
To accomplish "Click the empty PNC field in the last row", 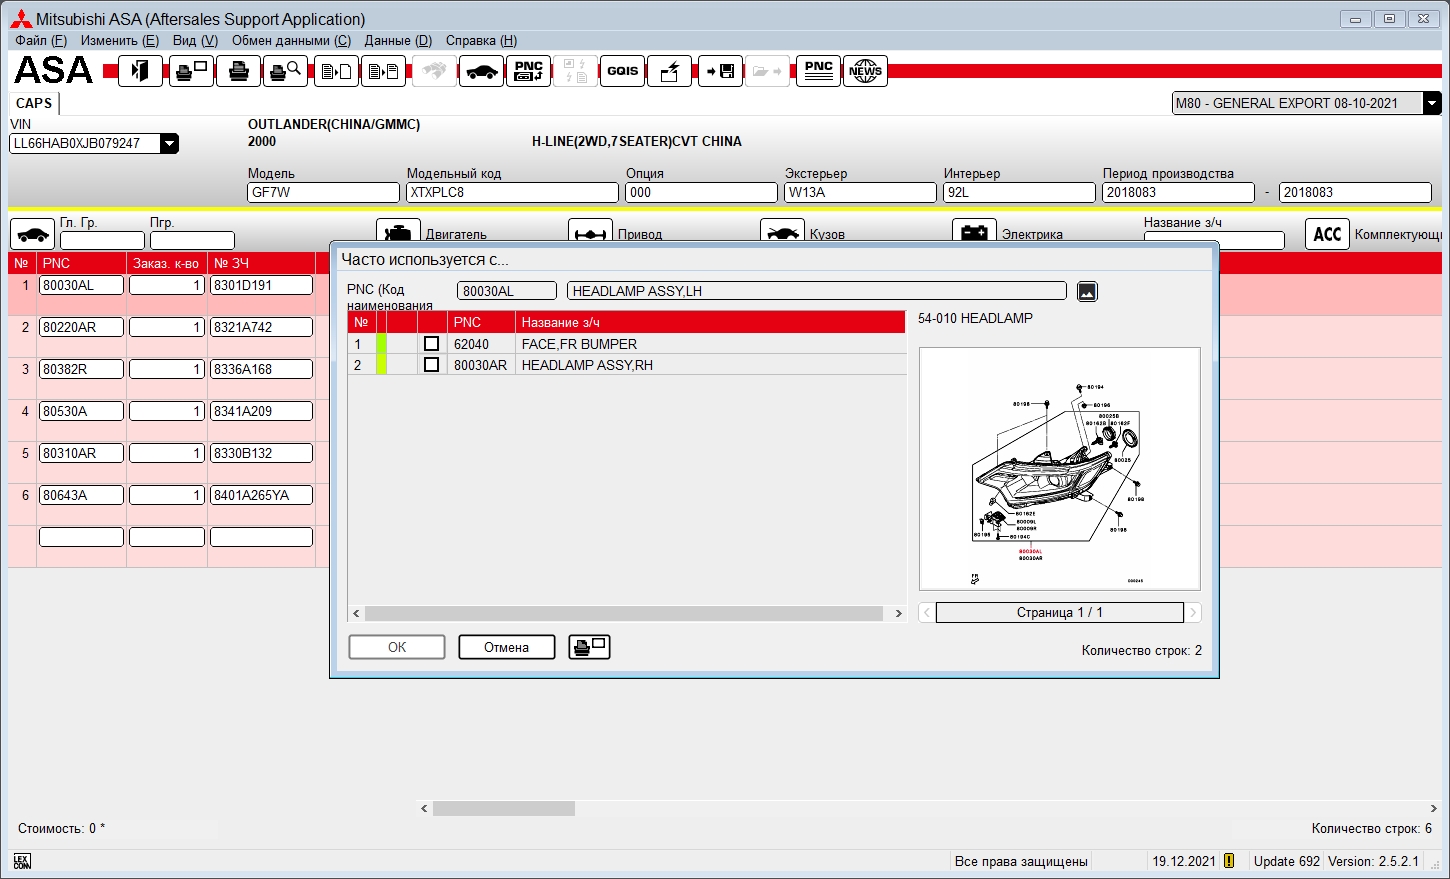I will 81,537.
